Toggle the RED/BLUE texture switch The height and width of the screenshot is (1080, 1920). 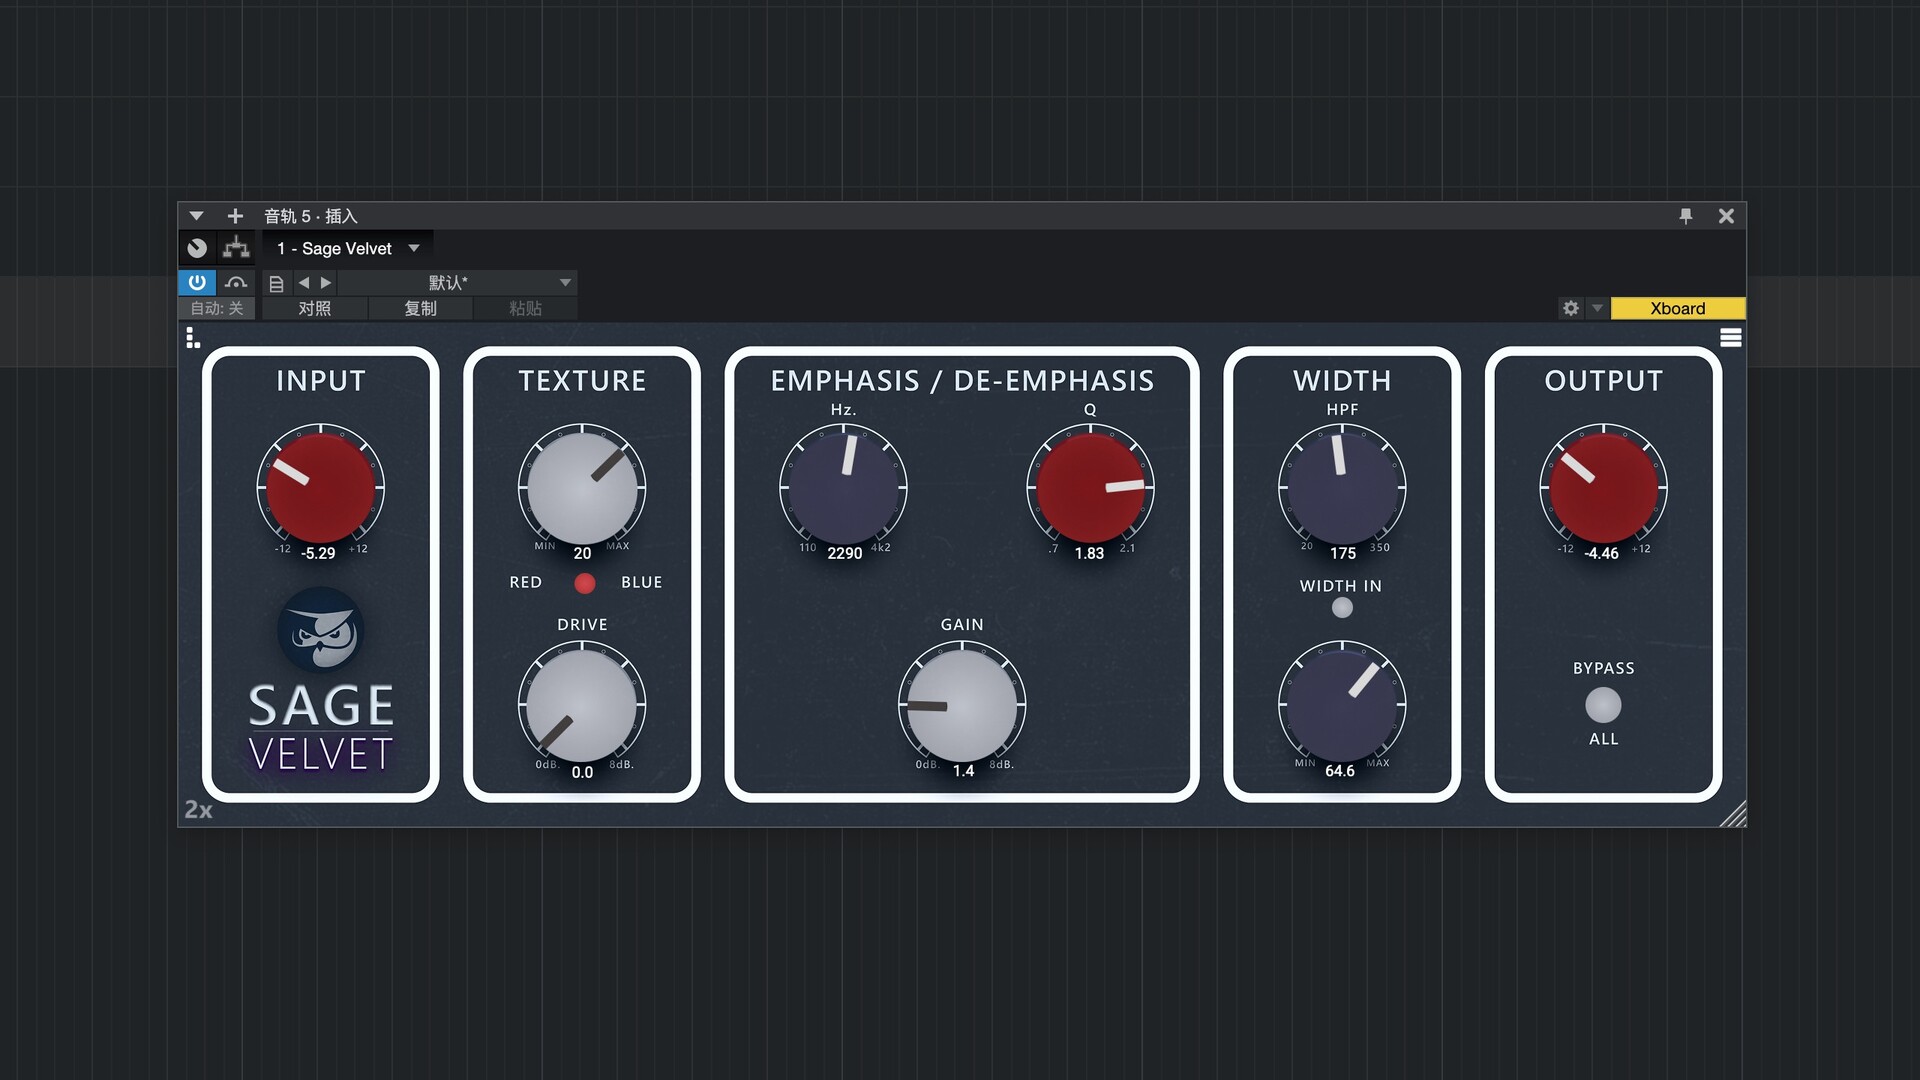coord(585,583)
